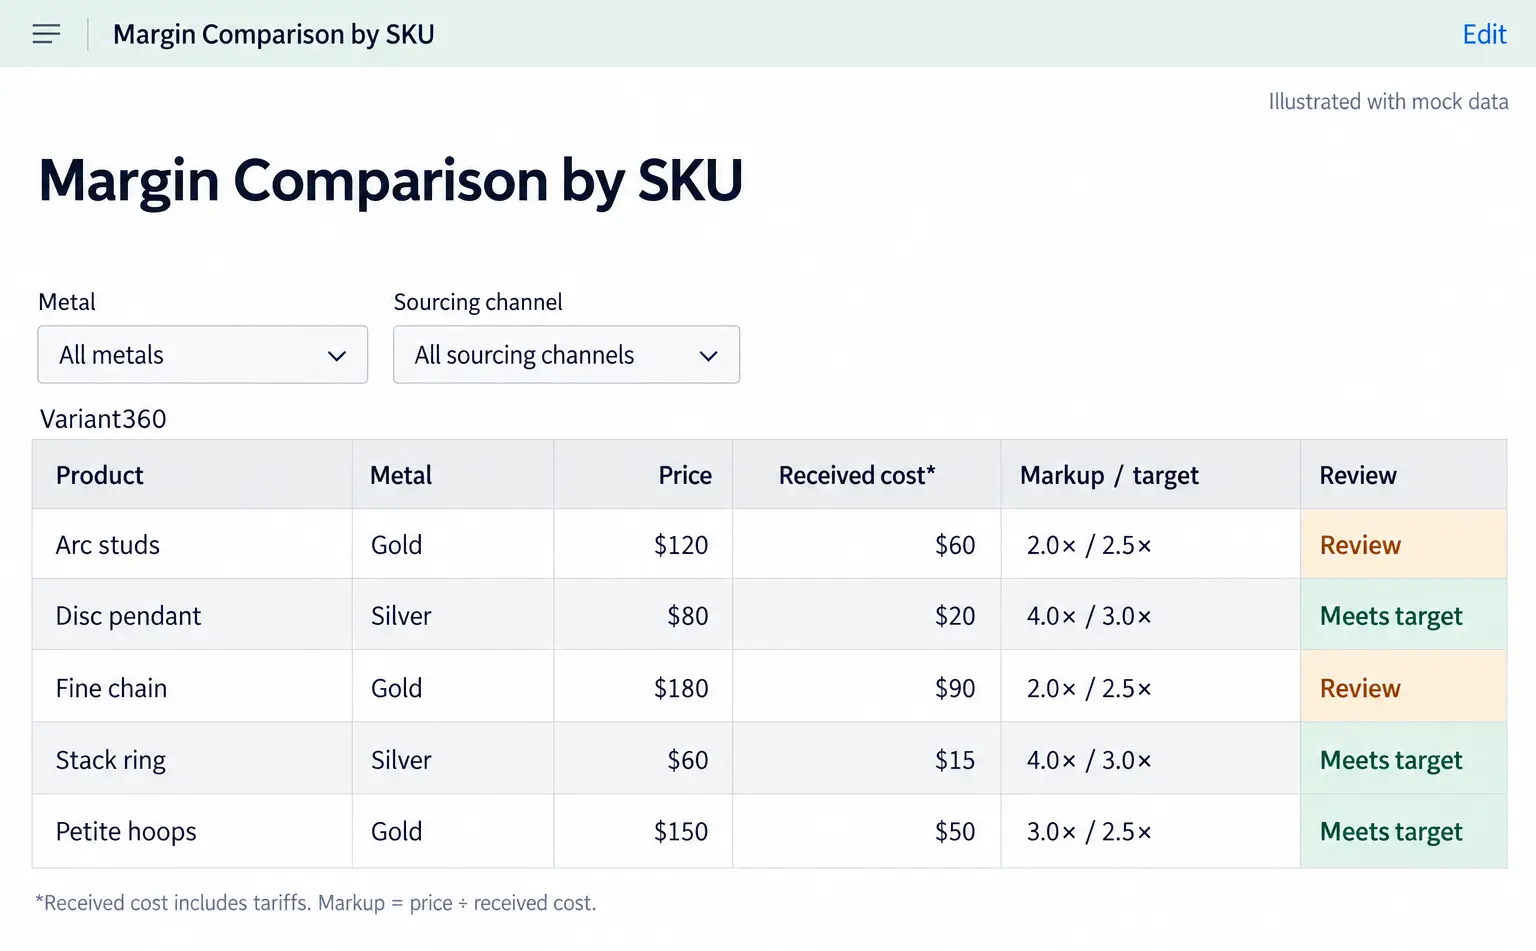
Task: Click the Review status for Fine chain
Action: click(x=1404, y=687)
